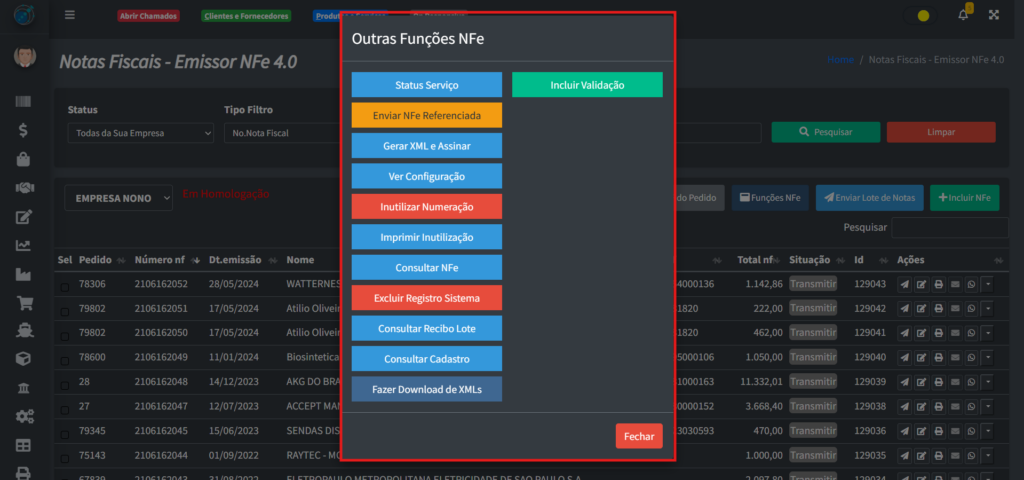
Task: Click WhatsApp icon for invoice Id 129042
Action: [970, 309]
